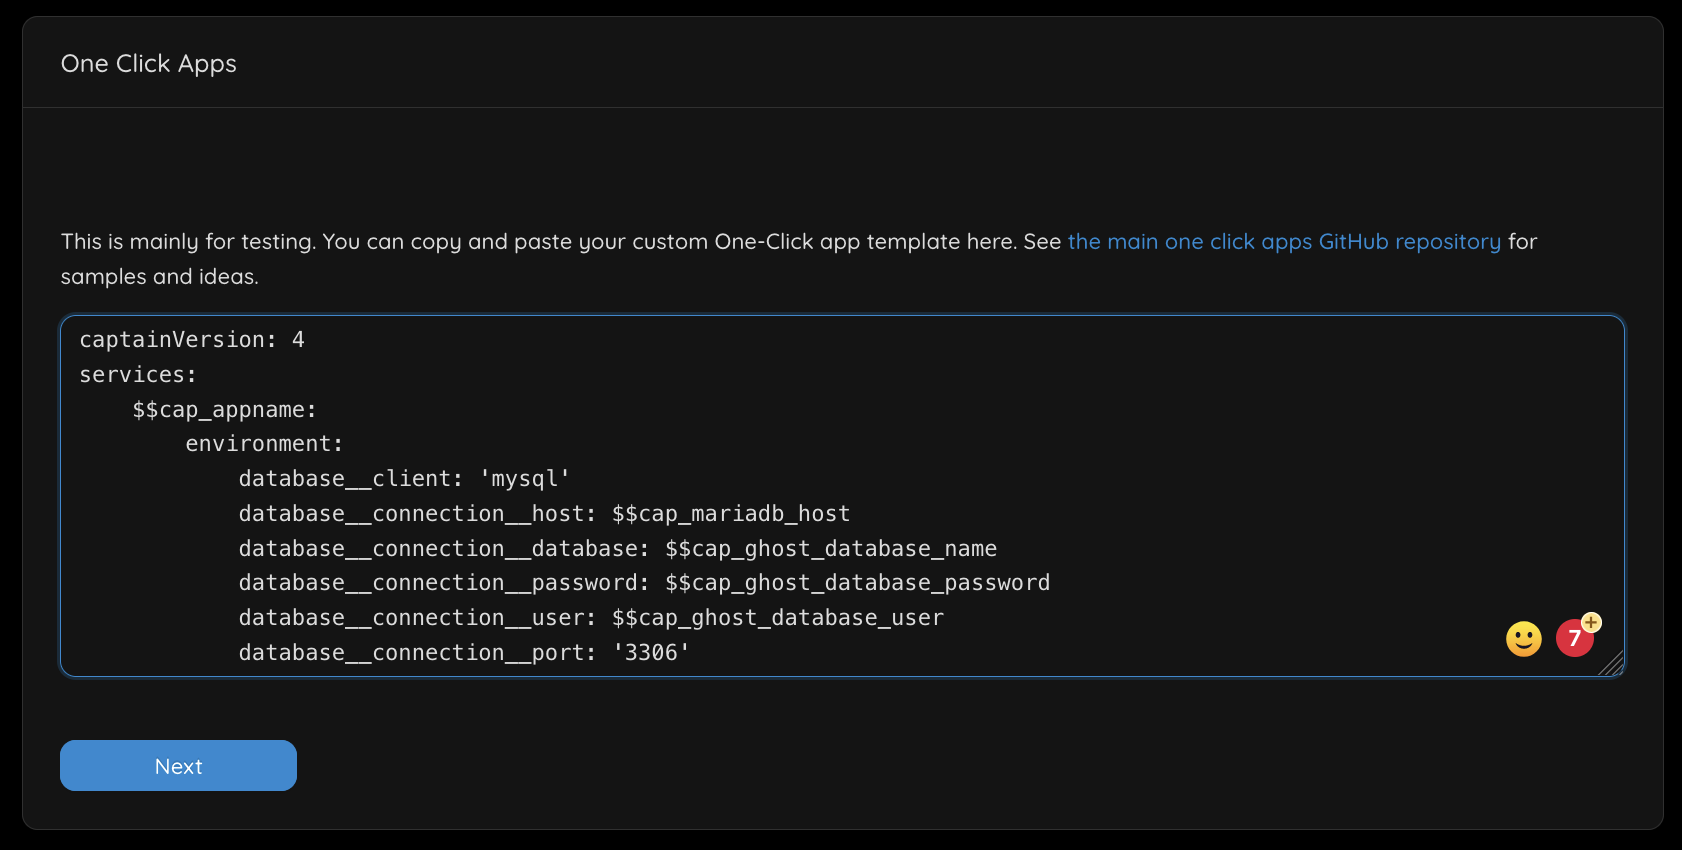Place cursor on the environment: line
The image size is (1682, 850).
(x=264, y=444)
